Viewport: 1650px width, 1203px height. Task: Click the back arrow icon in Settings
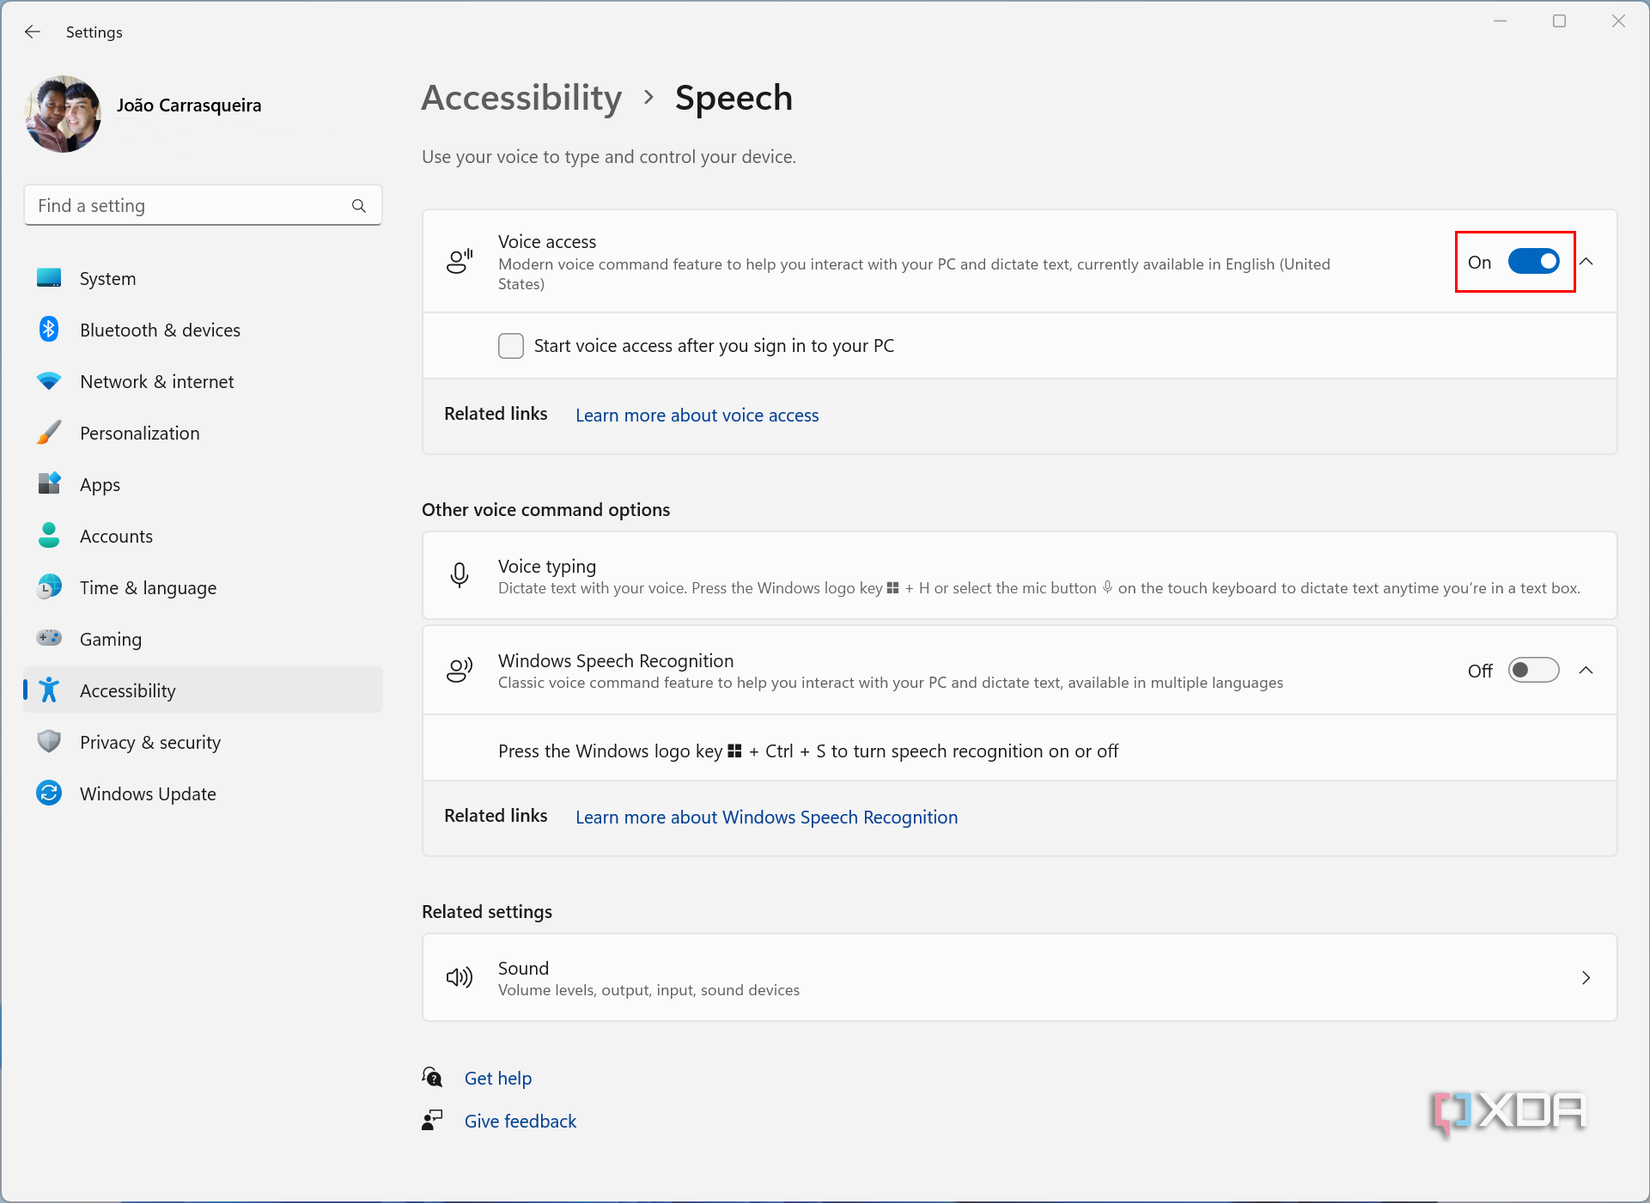pos(32,32)
